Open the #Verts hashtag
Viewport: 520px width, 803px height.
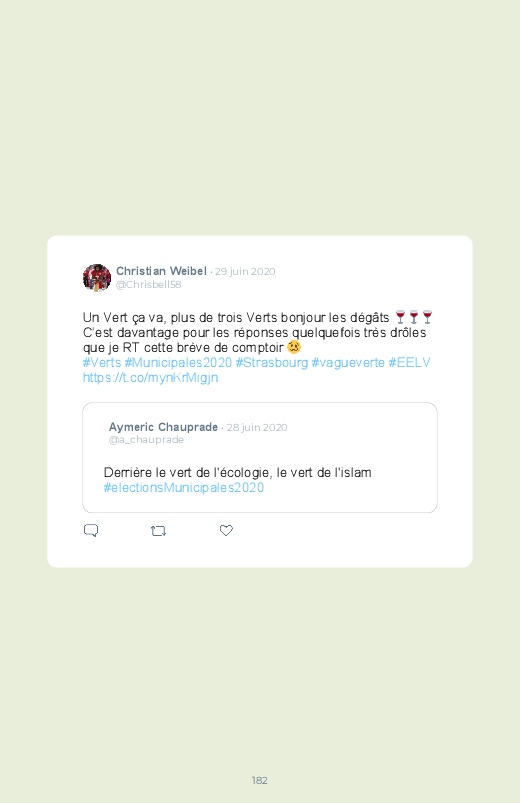click(x=102, y=363)
